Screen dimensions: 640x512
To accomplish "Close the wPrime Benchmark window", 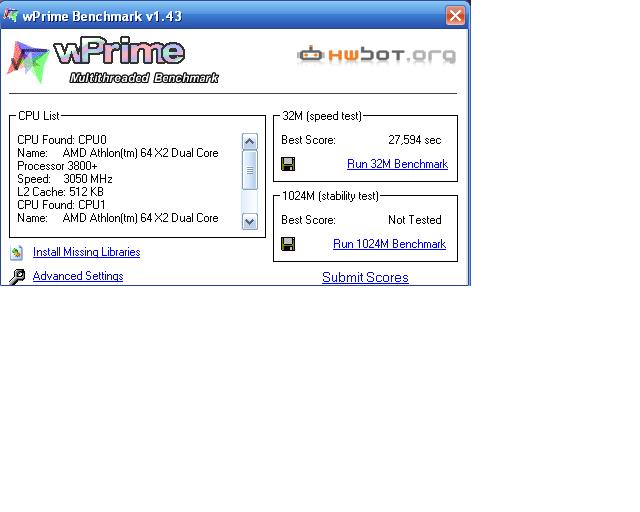I will click(x=455, y=16).
